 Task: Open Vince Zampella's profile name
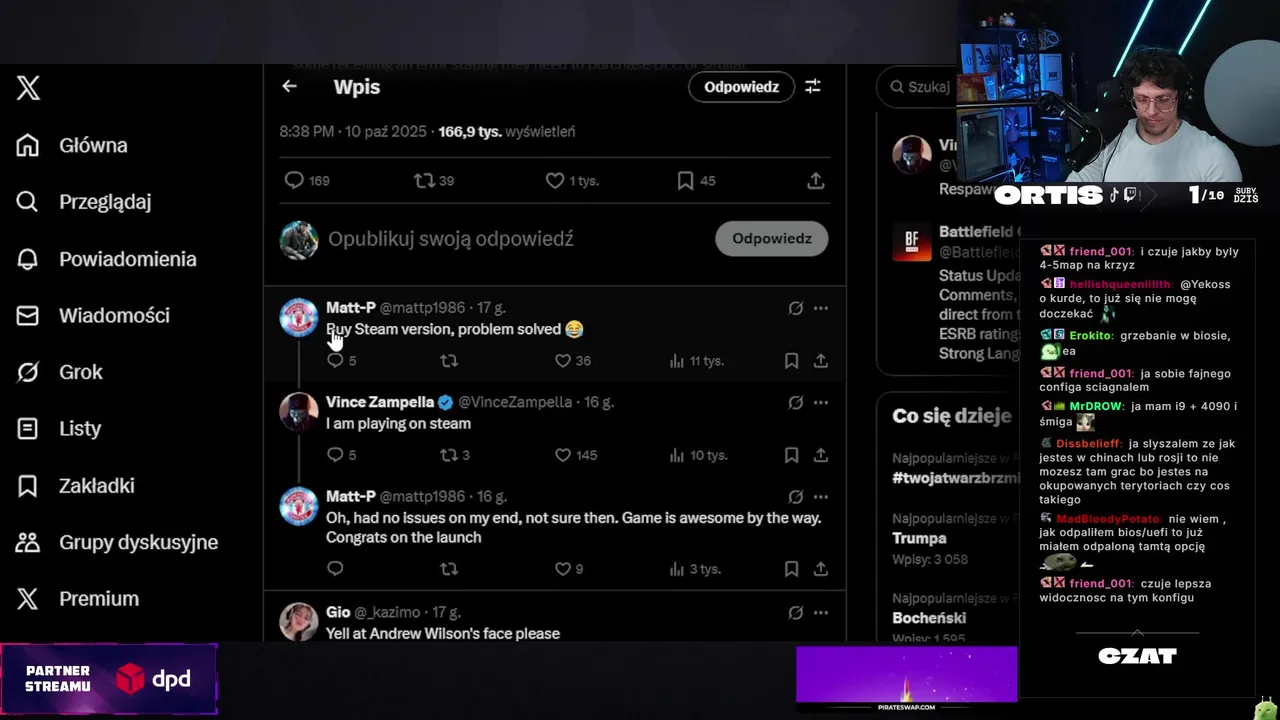coord(380,402)
